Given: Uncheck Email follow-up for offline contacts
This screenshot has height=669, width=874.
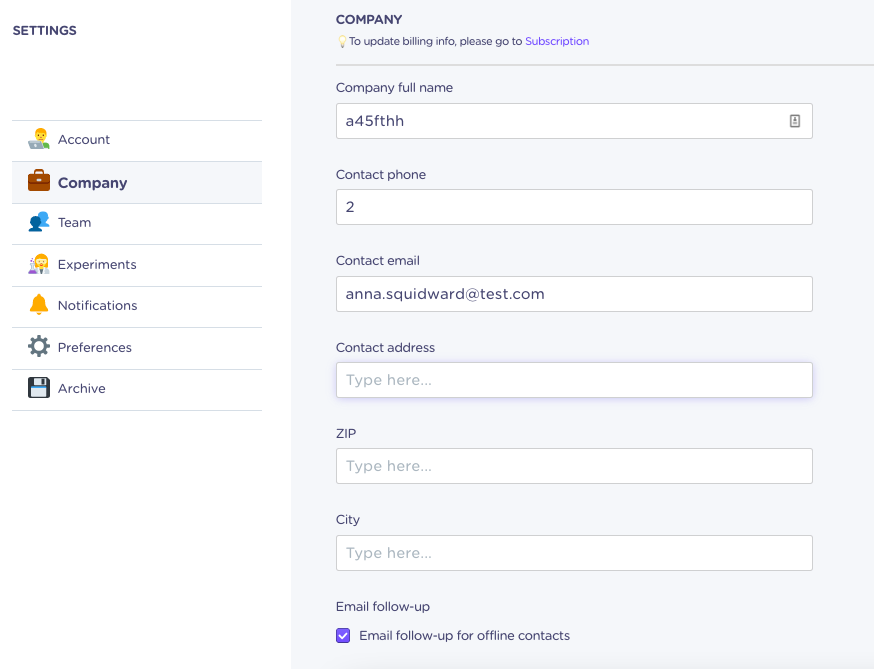Looking at the screenshot, I should click(x=343, y=636).
